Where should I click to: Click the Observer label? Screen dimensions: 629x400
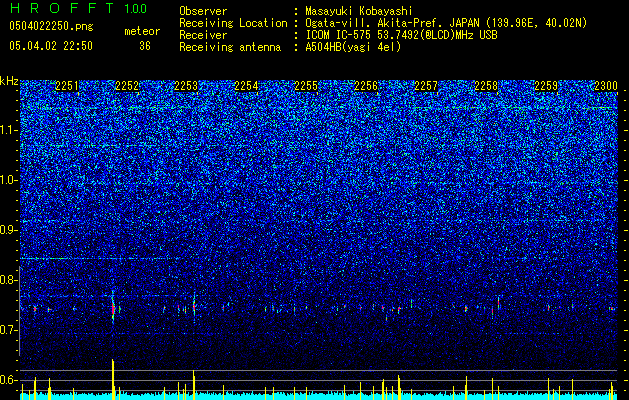[203, 11]
